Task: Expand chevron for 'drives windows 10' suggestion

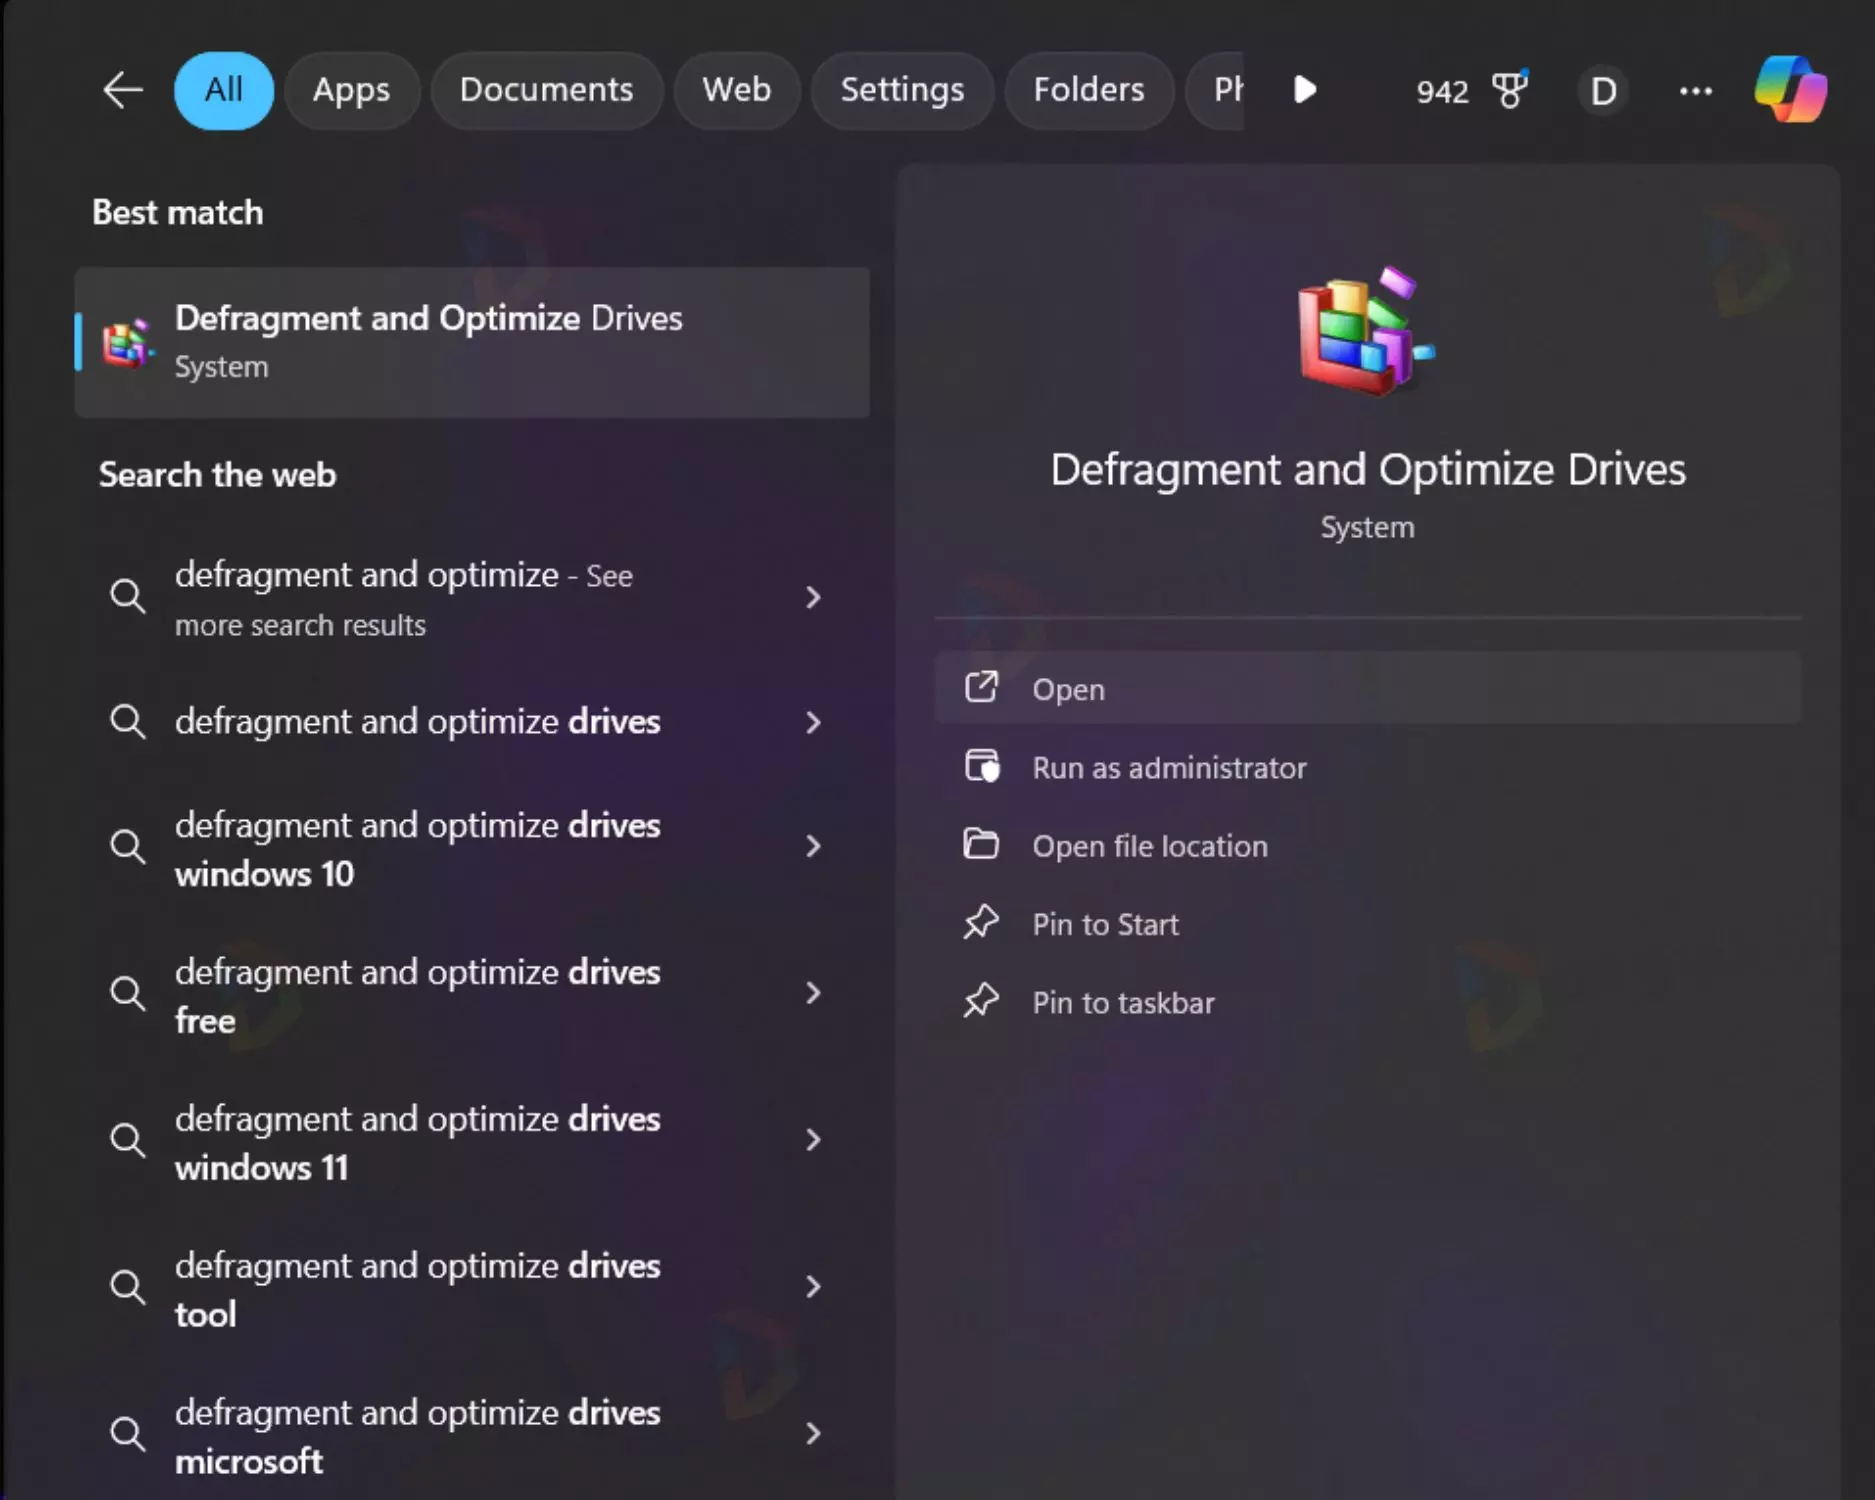Action: [x=813, y=846]
